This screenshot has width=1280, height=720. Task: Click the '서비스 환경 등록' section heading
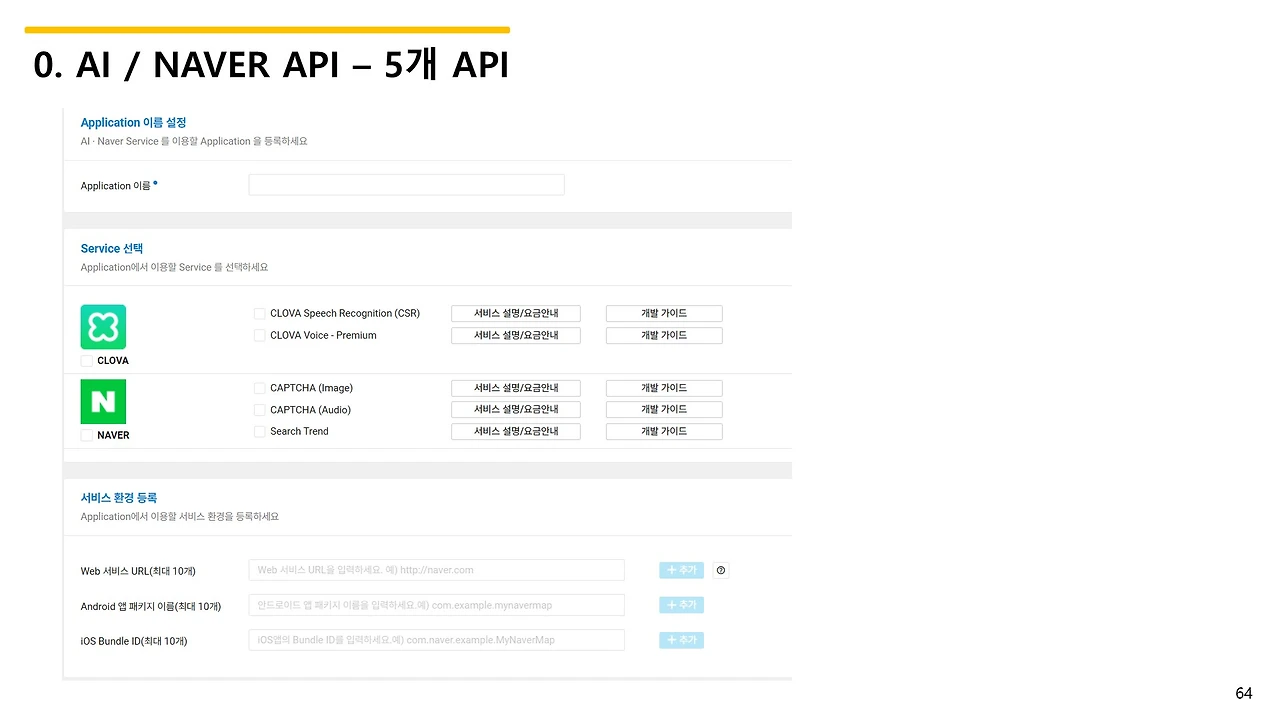coord(119,498)
